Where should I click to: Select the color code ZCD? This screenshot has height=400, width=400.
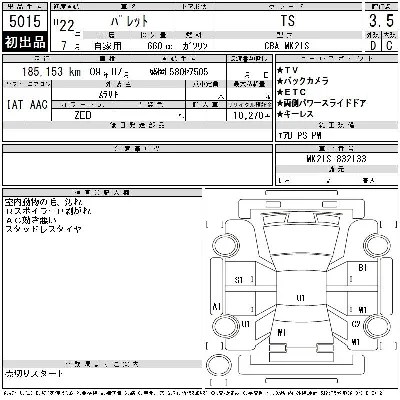83,115
